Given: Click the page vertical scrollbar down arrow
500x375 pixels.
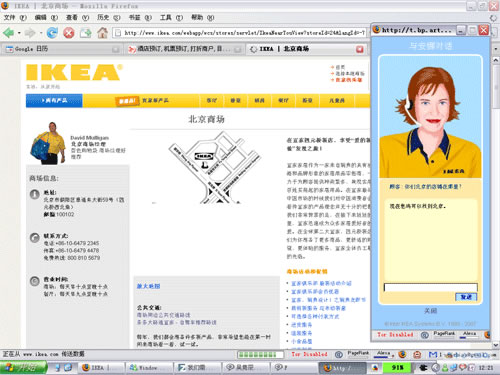Looking at the screenshot, I should 496,345.
